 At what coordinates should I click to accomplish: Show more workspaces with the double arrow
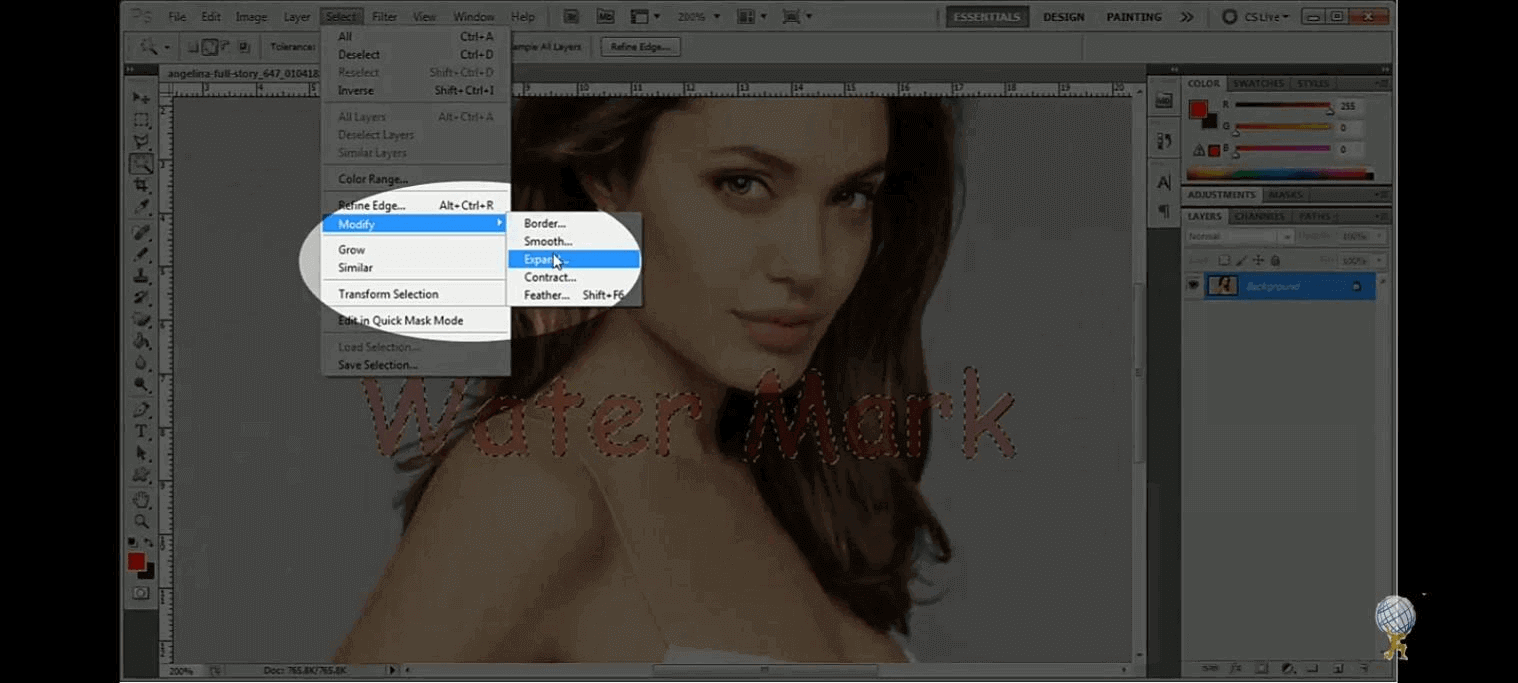click(1187, 17)
